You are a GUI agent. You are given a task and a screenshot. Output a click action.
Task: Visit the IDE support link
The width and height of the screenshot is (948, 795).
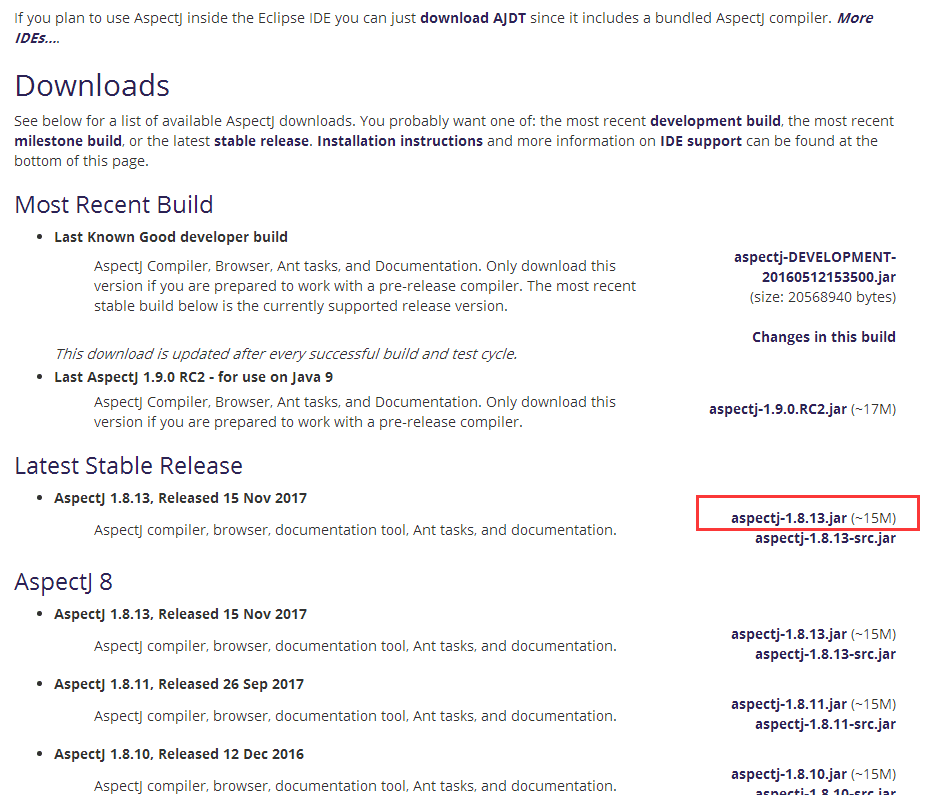click(701, 141)
